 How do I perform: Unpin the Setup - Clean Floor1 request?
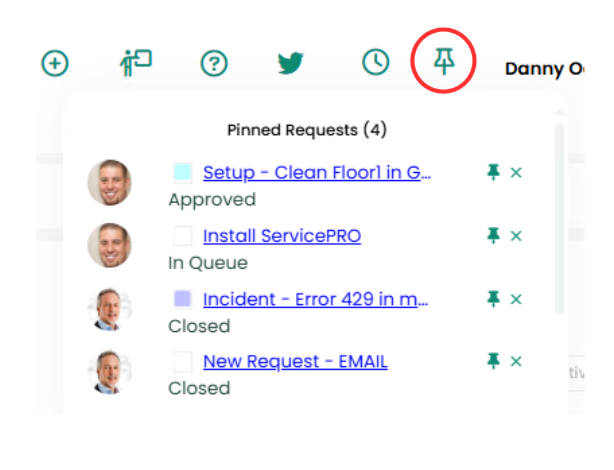pyautogui.click(x=492, y=172)
